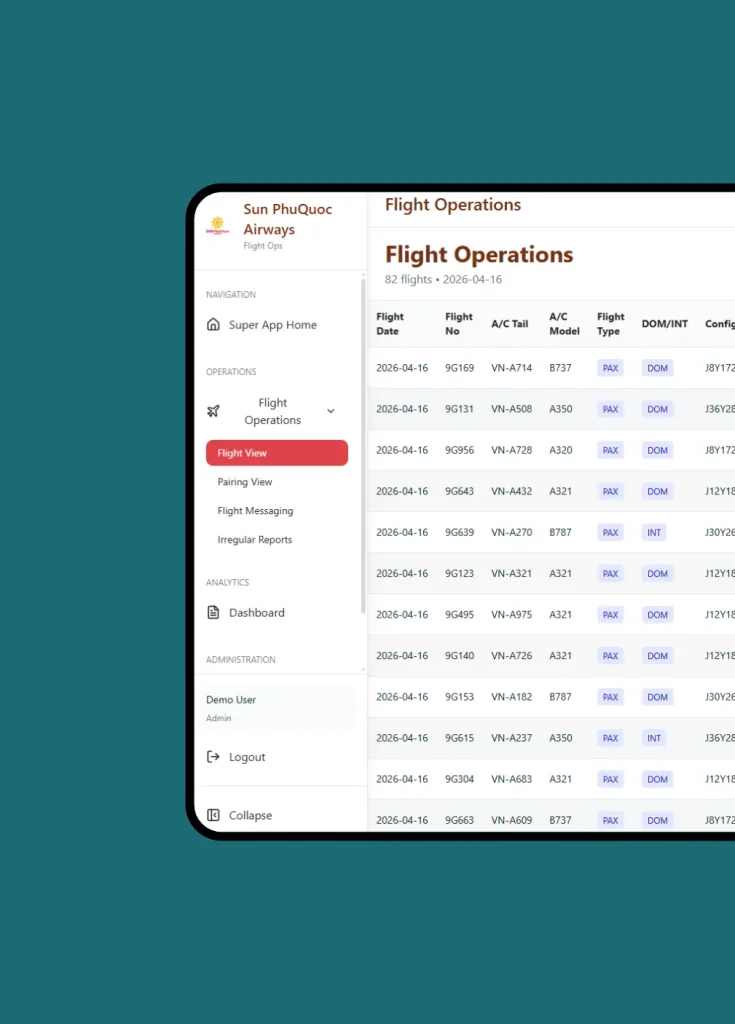
Task: Click the Logout arrow icon
Action: pos(213,757)
